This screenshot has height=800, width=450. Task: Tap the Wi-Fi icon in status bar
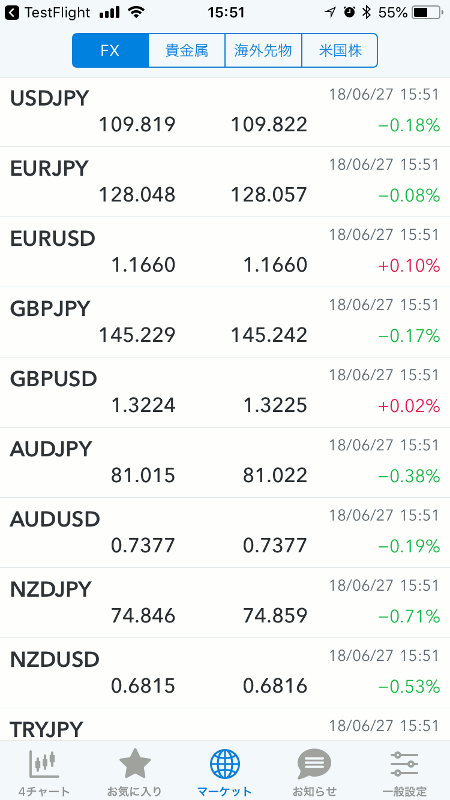(x=136, y=12)
